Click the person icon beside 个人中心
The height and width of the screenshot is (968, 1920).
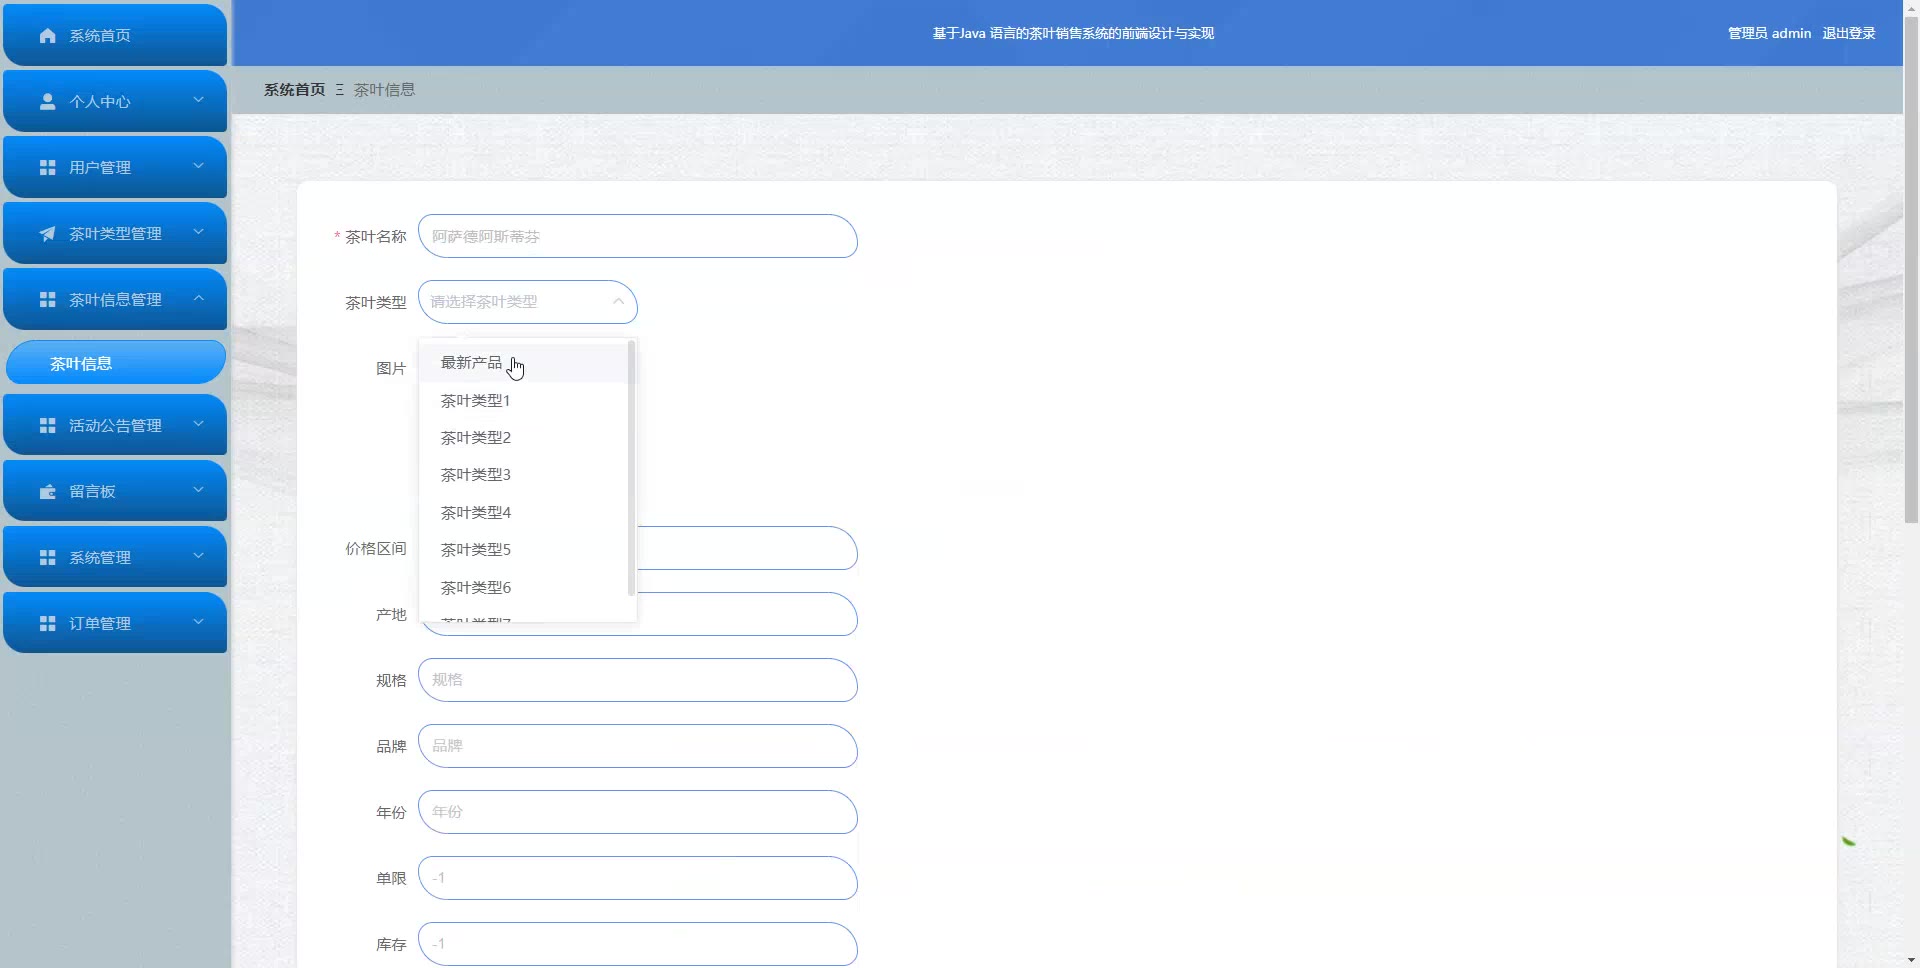pyautogui.click(x=47, y=101)
